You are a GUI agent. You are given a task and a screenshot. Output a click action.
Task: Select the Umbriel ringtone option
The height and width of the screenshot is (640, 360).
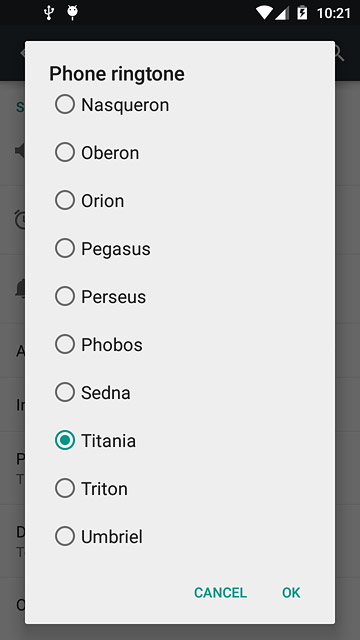tap(64, 536)
